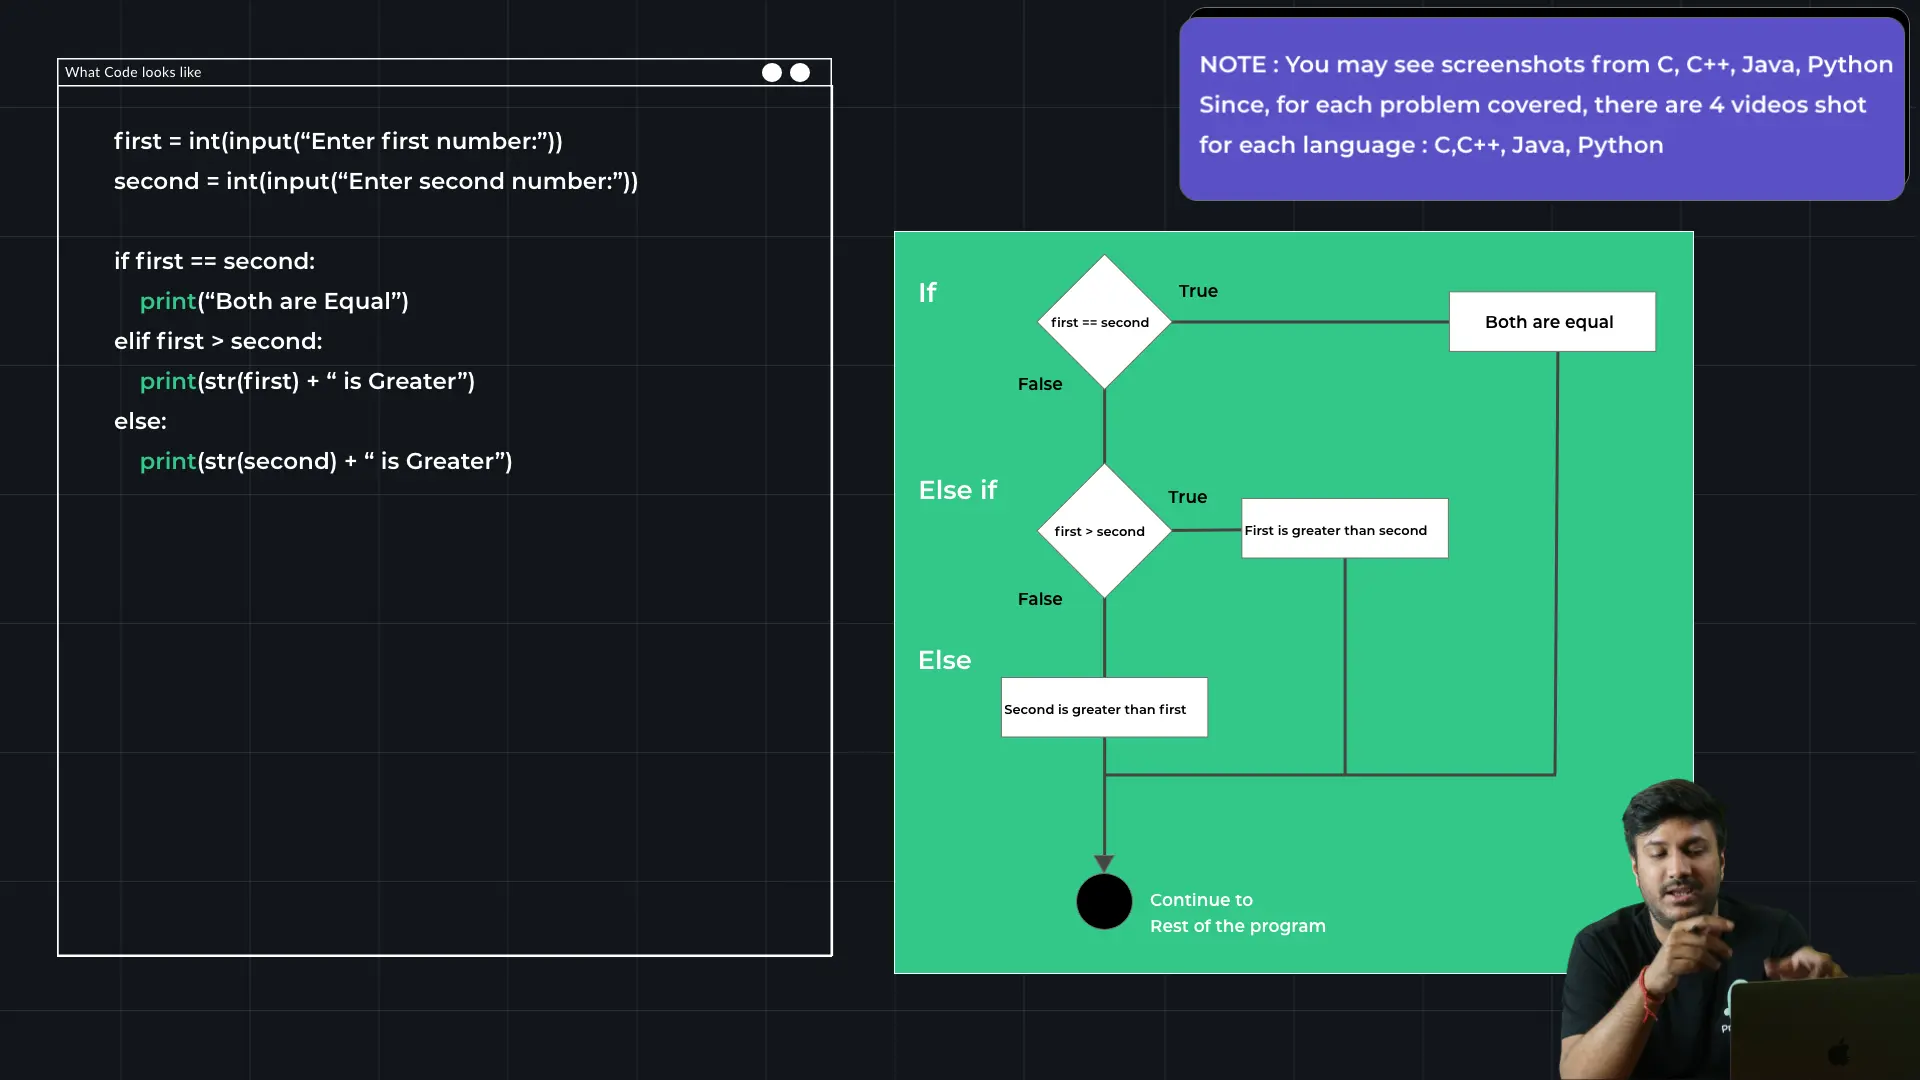Click the 'first == second' decision diamond

click(1104, 322)
